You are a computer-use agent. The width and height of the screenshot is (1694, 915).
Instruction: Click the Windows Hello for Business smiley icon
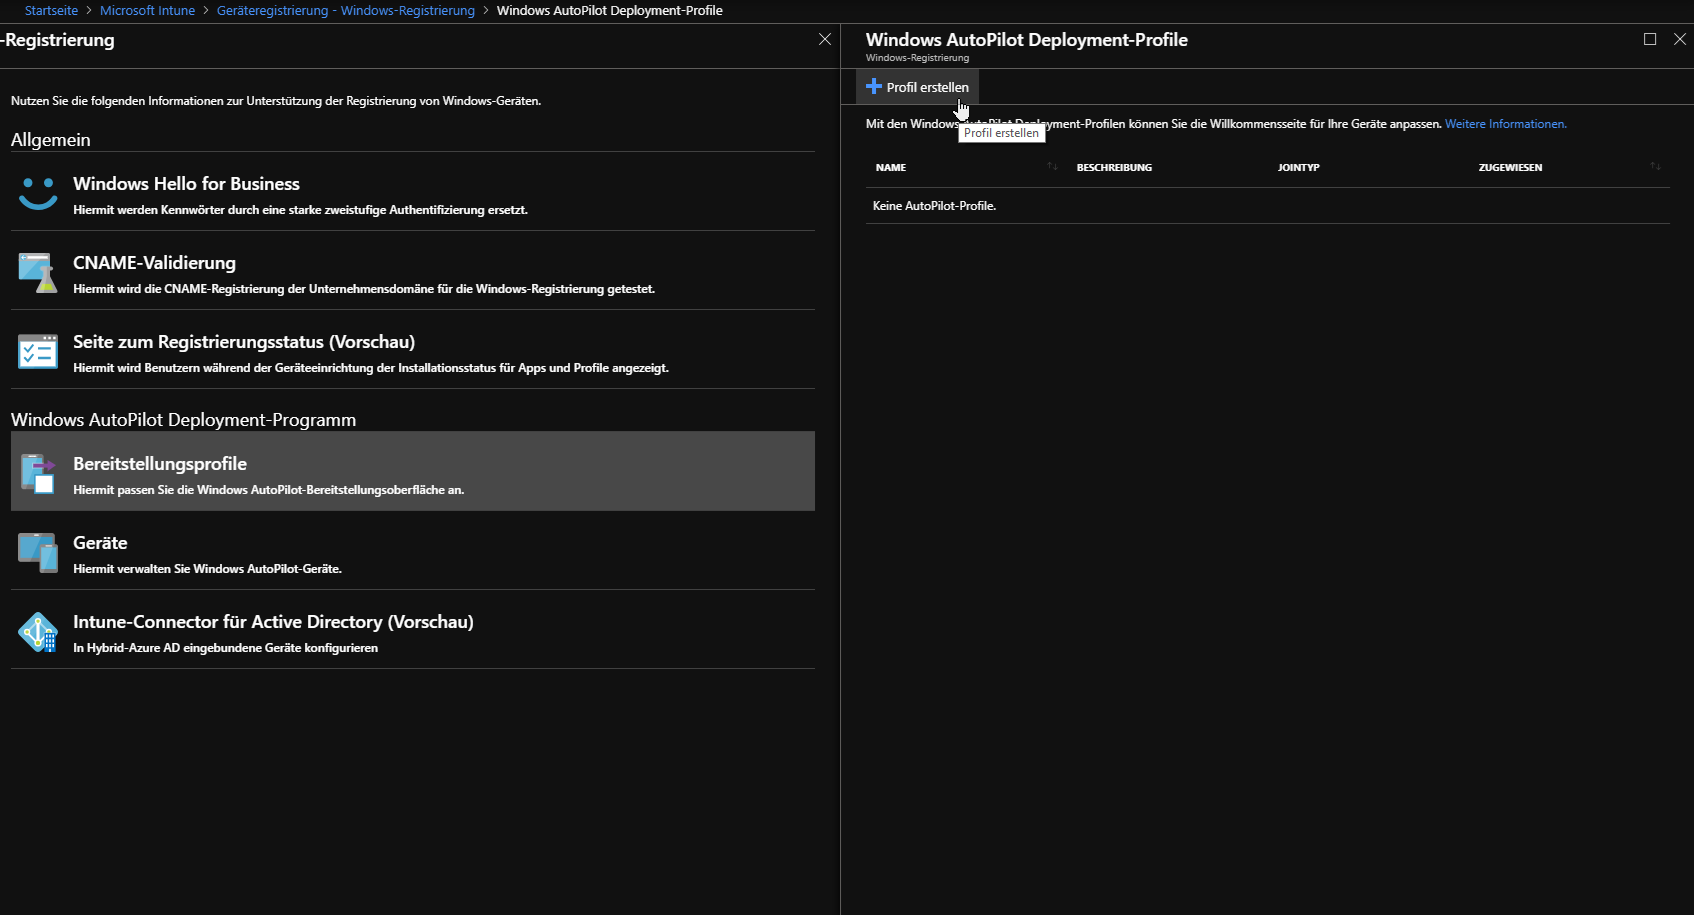point(38,193)
